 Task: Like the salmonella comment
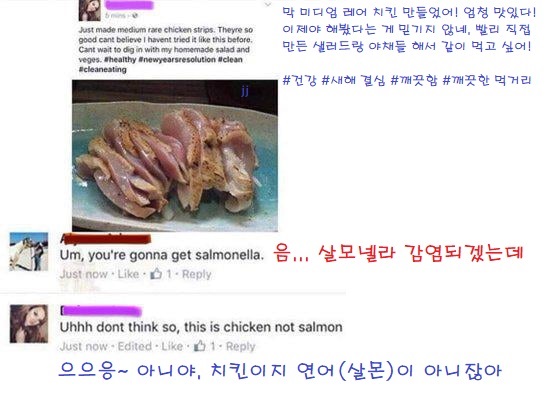click(128, 274)
